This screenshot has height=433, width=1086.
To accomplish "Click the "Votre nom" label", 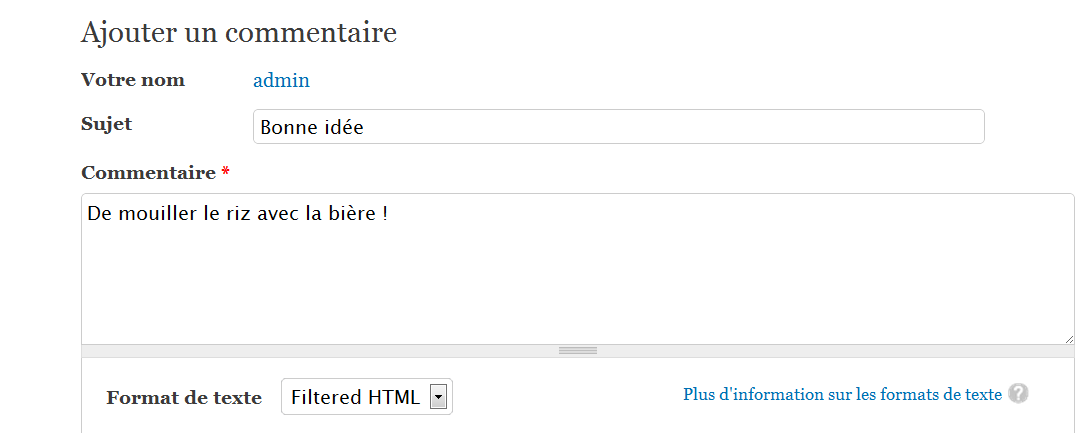I will tap(133, 80).
